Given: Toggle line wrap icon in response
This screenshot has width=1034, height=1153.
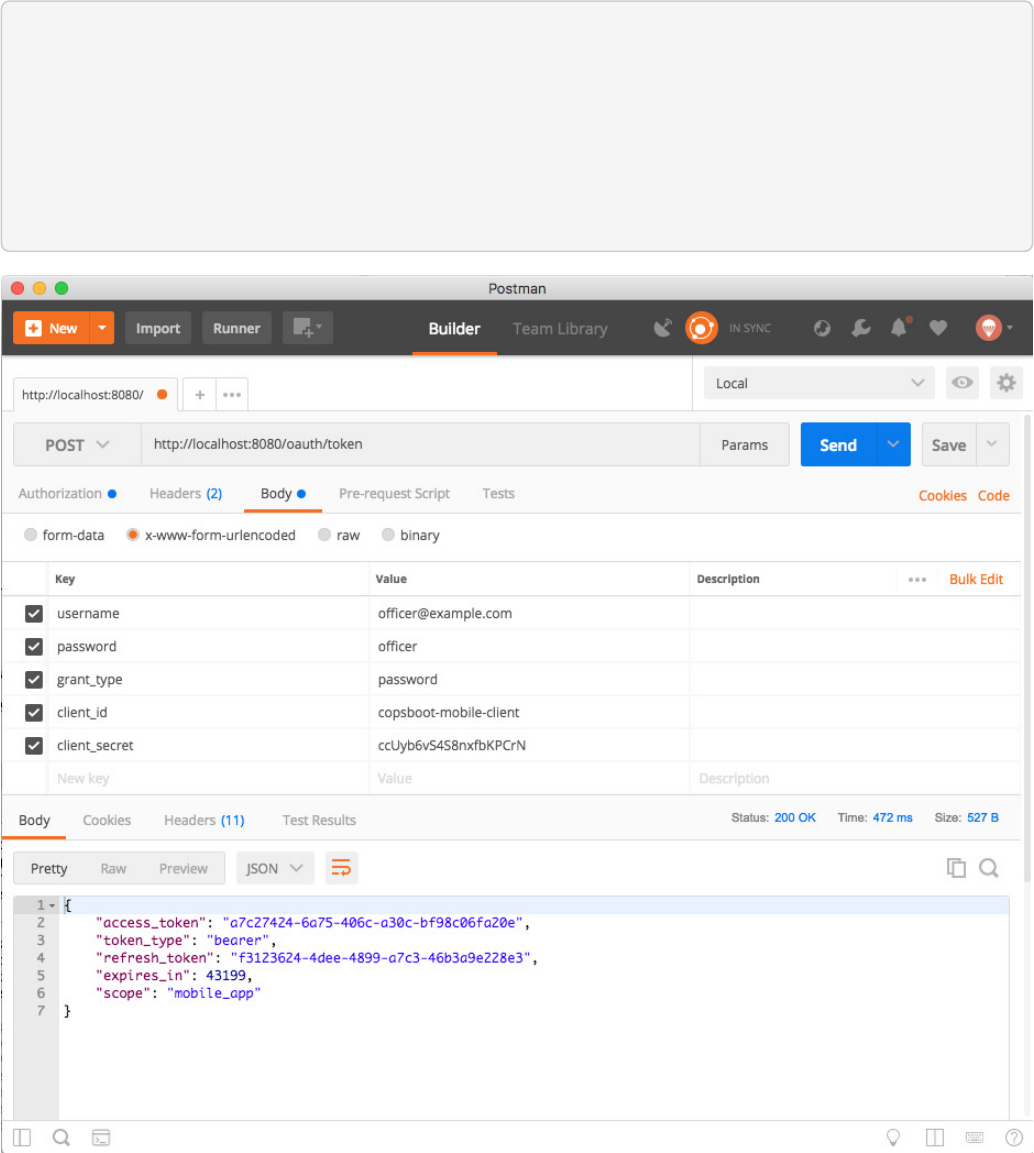Looking at the screenshot, I should pos(341,868).
